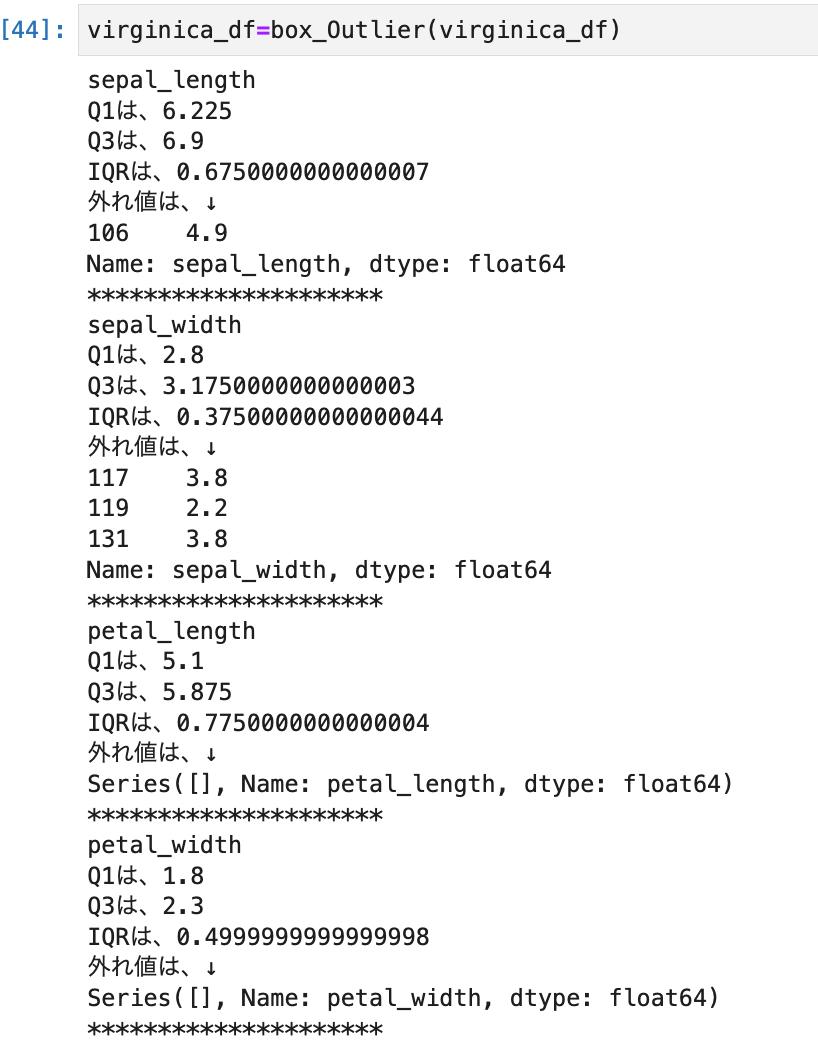Click the petal_length output heading
Screen dimensions: 818x1058
tap(171, 632)
